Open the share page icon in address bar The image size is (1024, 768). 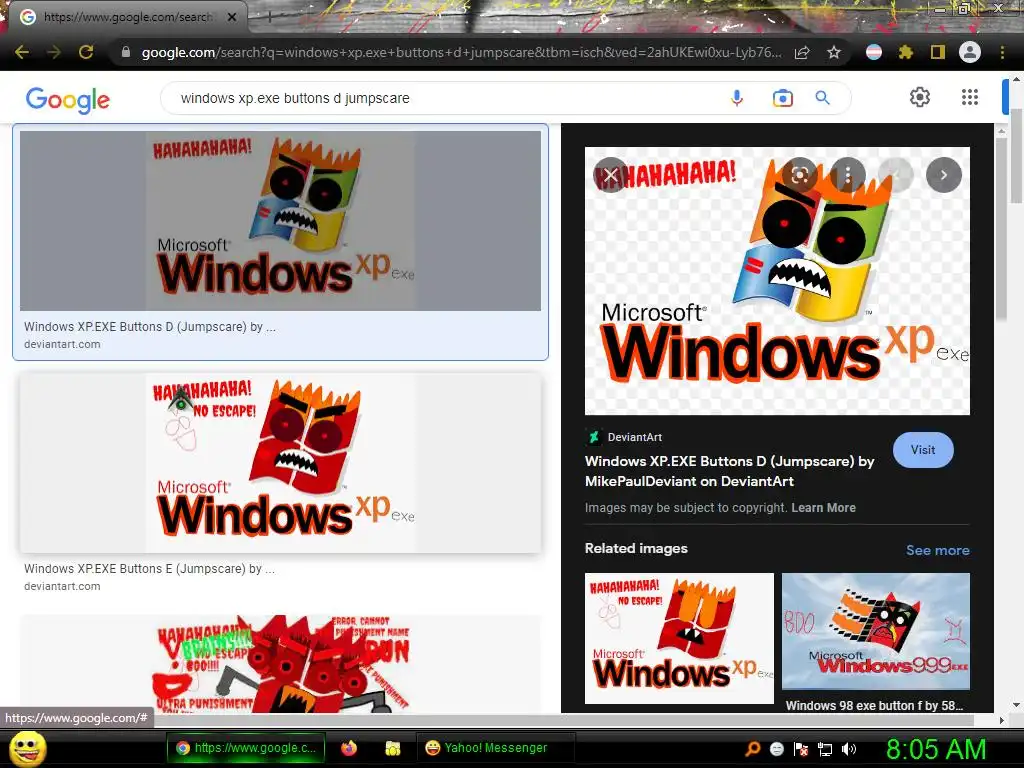coord(802,52)
